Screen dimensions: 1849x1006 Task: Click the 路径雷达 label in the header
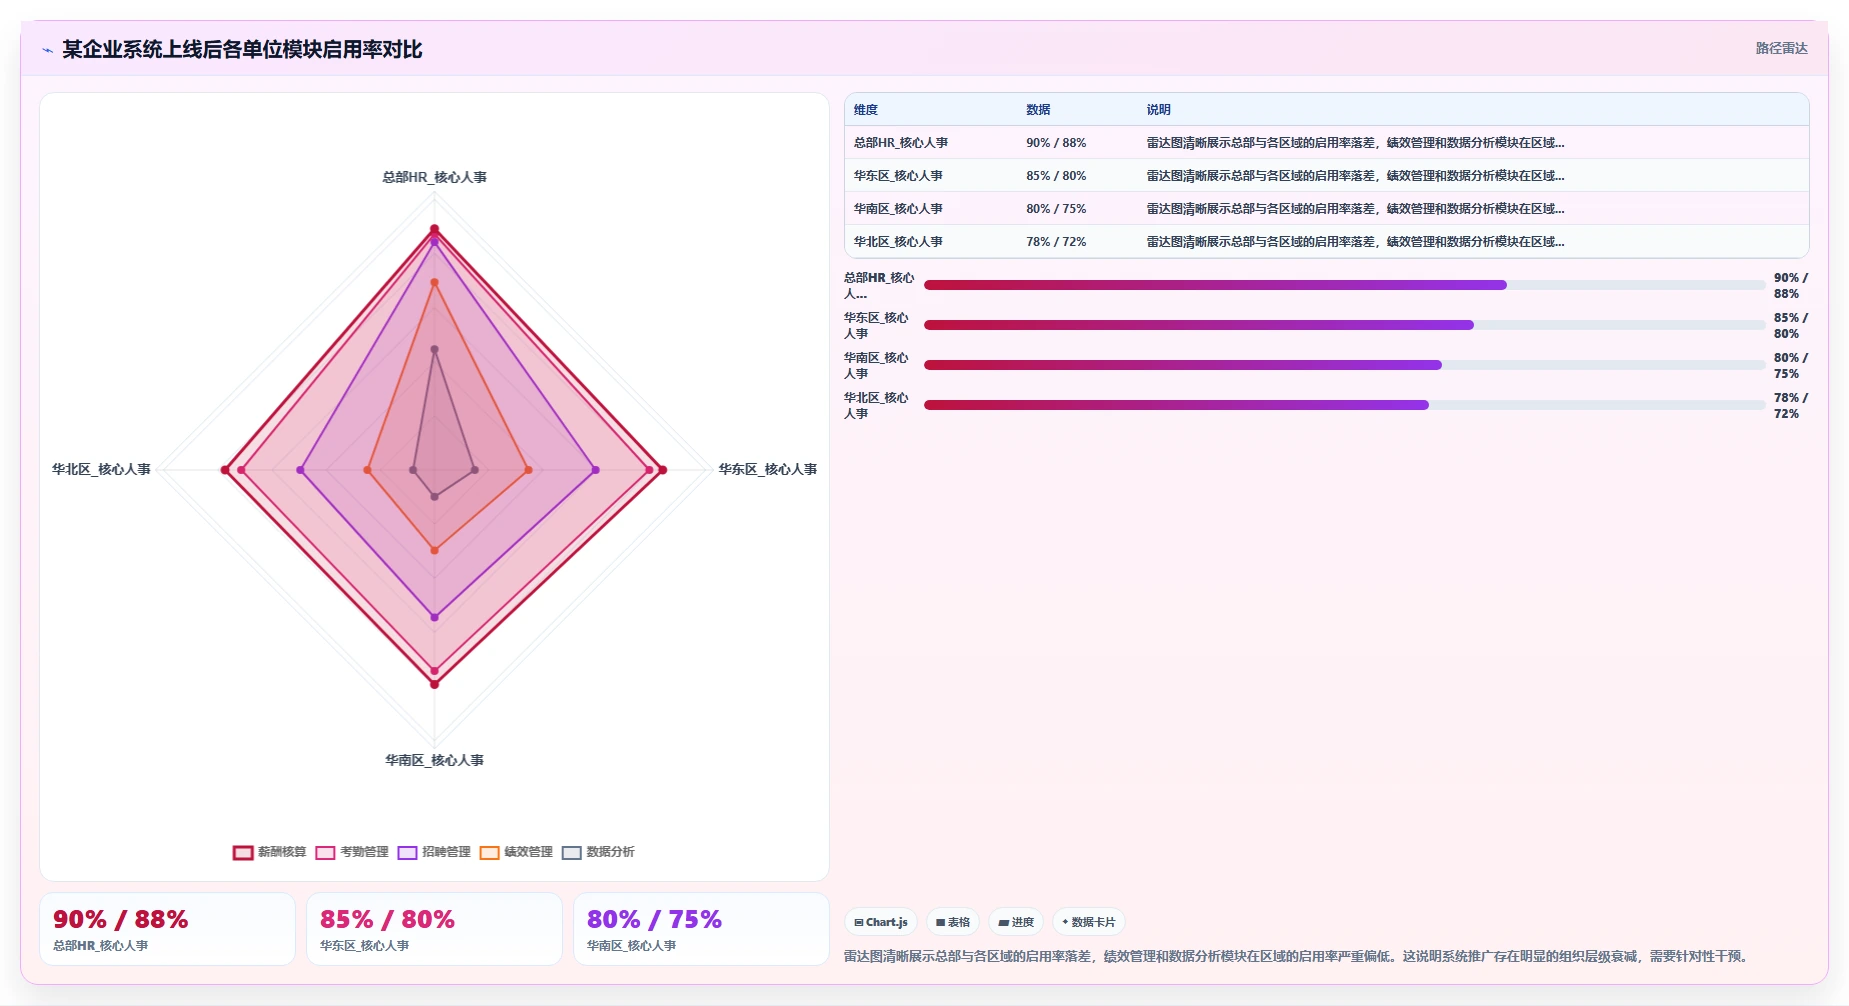(x=1781, y=48)
